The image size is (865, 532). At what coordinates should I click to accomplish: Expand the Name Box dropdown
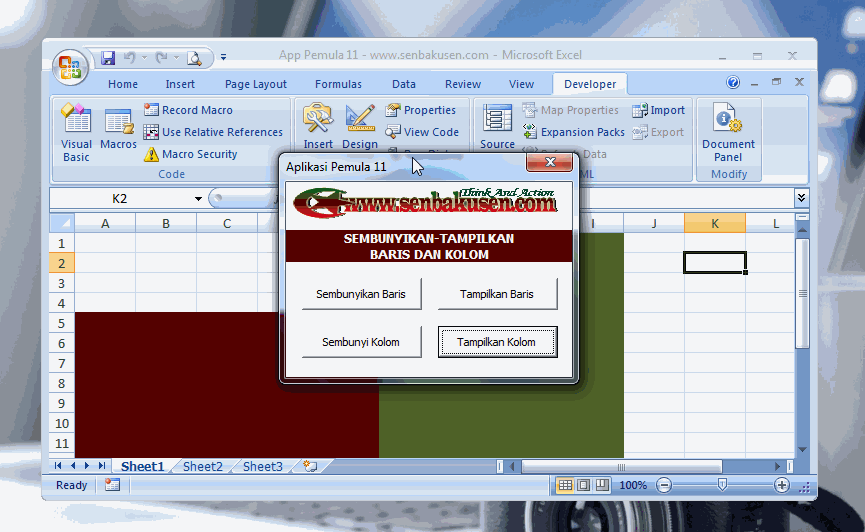point(198,199)
